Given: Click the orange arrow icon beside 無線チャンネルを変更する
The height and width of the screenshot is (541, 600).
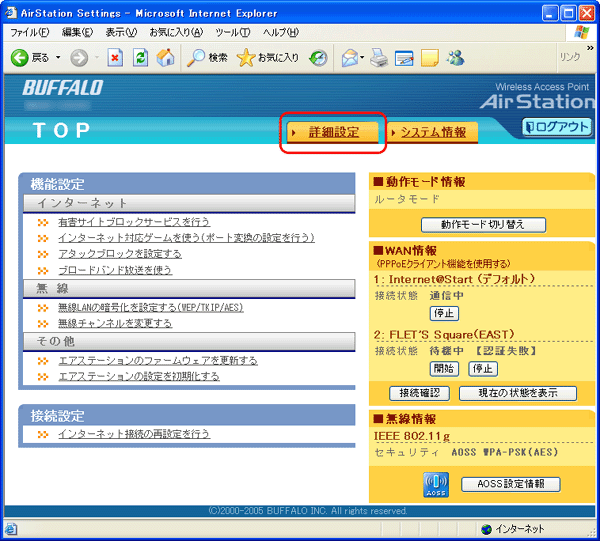Looking at the screenshot, I should pos(43,324).
